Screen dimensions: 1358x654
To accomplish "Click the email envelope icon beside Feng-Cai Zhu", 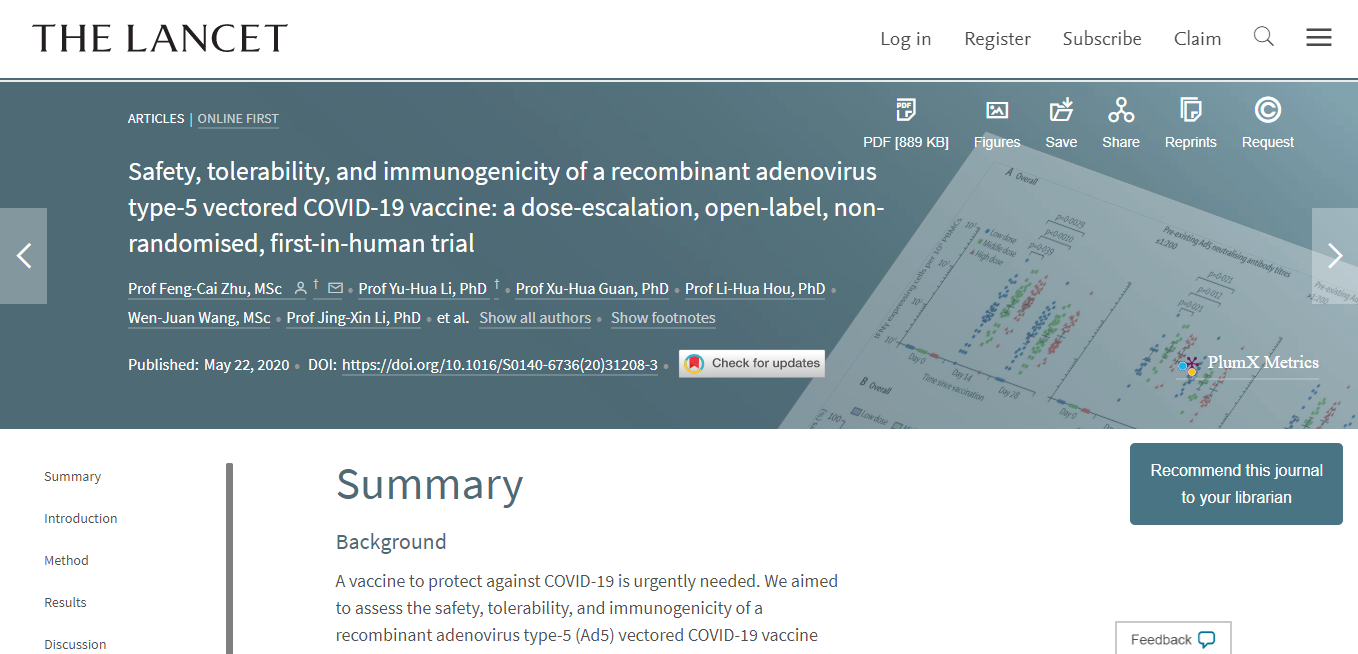I will [x=335, y=289].
